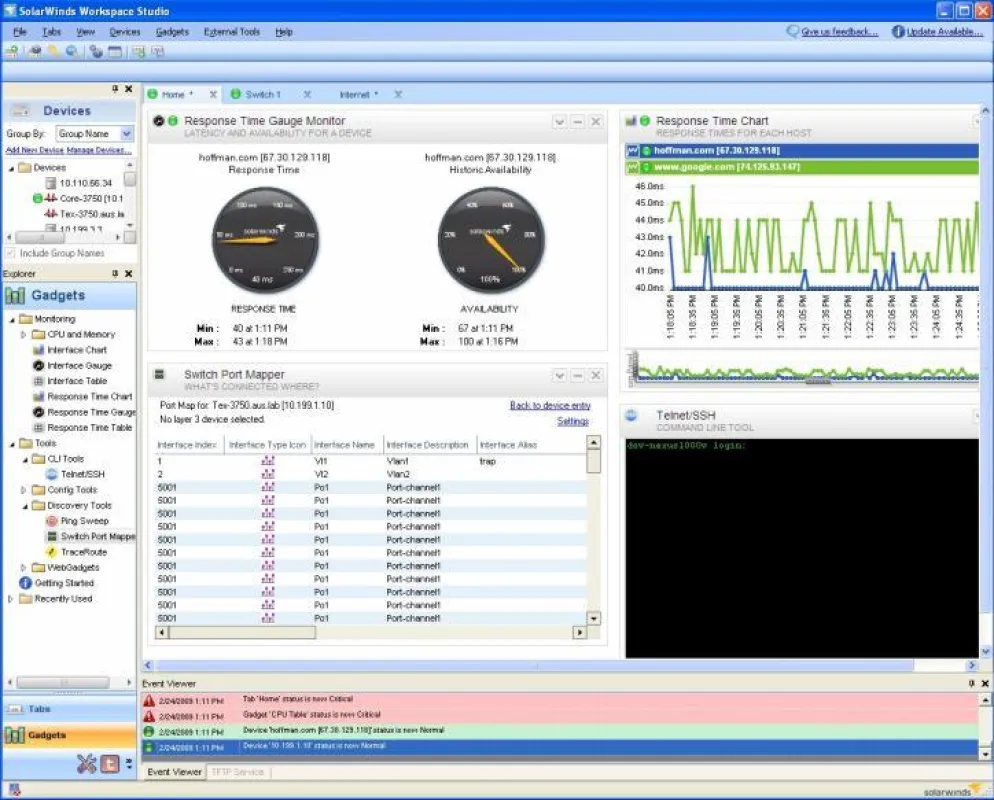
Task: Open Response Time Gauge Monitor options chevron
Action: coord(560,121)
